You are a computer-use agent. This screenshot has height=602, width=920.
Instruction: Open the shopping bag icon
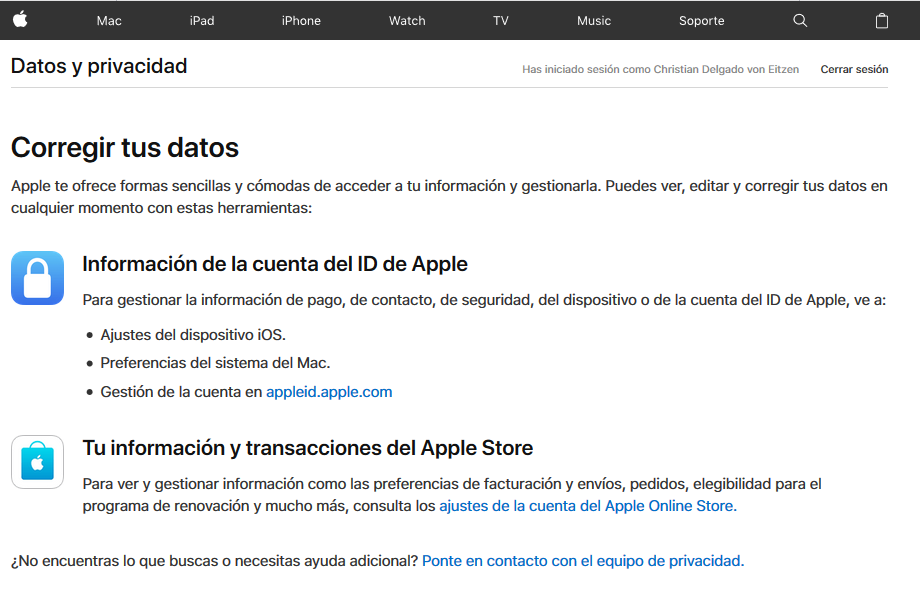[x=881, y=21]
